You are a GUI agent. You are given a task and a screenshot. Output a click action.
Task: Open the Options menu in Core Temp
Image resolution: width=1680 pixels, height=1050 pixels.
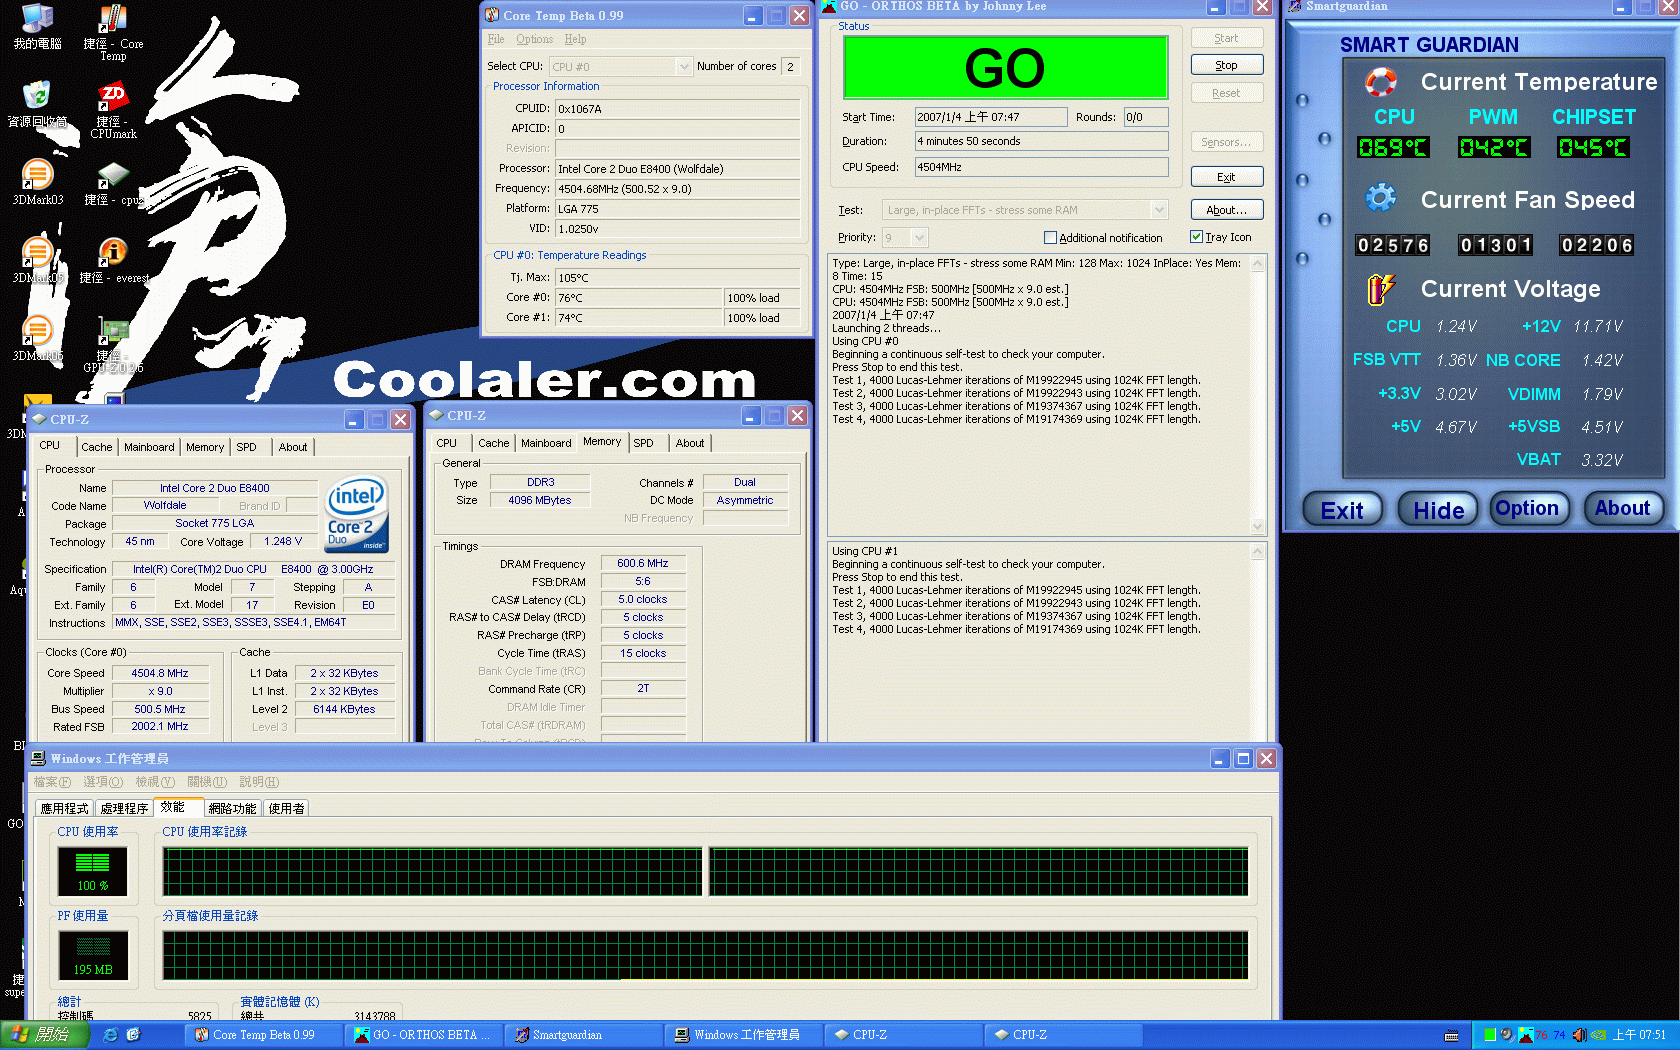[534, 39]
